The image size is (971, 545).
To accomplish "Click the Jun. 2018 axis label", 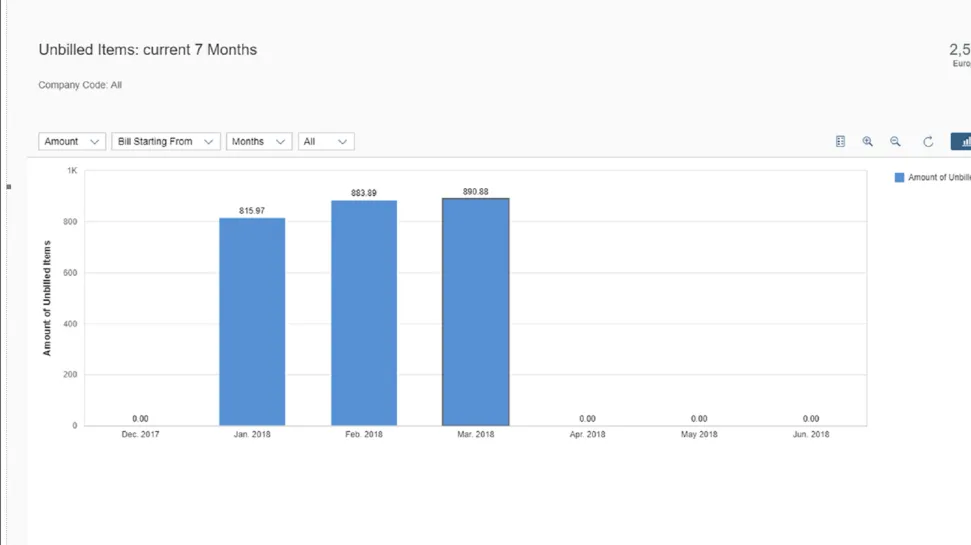I will [810, 435].
